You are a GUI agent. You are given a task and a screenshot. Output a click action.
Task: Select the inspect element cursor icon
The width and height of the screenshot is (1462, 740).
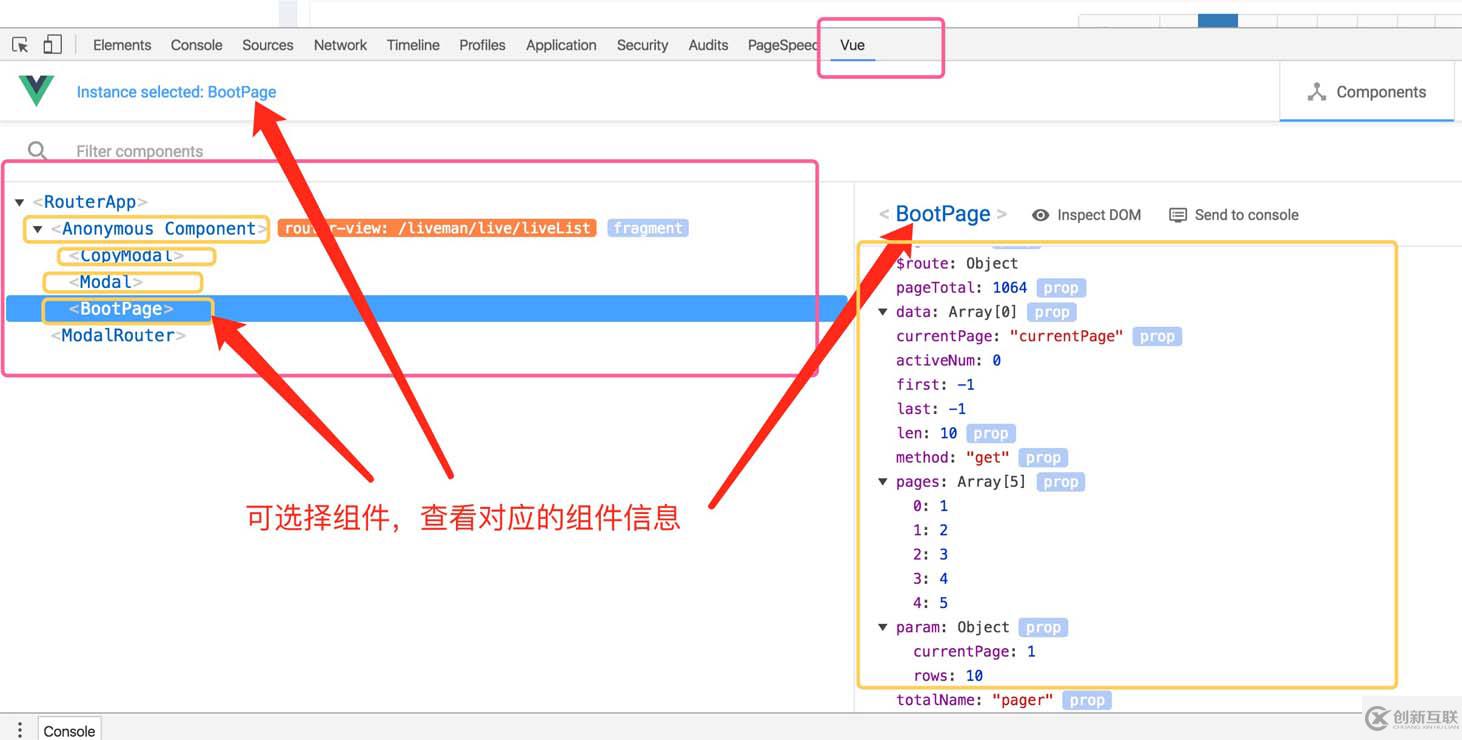pyautogui.click(x=20, y=45)
